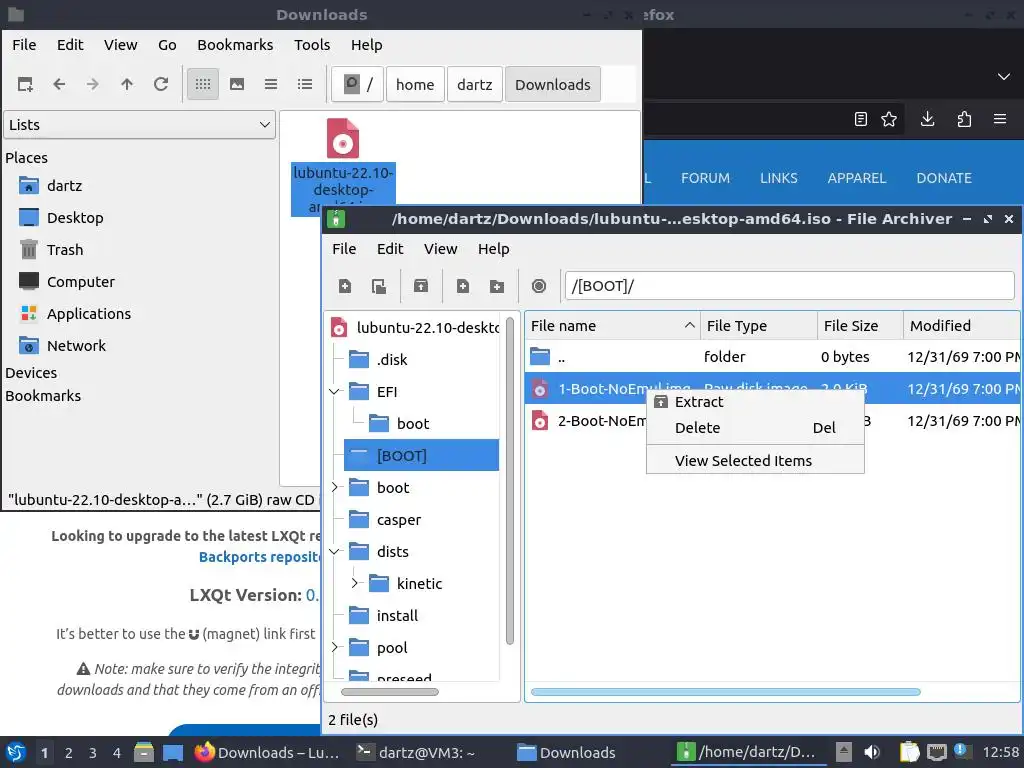This screenshot has height=768, width=1024.
Task: Click the Stop icon in File Archiver toolbar
Action: (539, 286)
